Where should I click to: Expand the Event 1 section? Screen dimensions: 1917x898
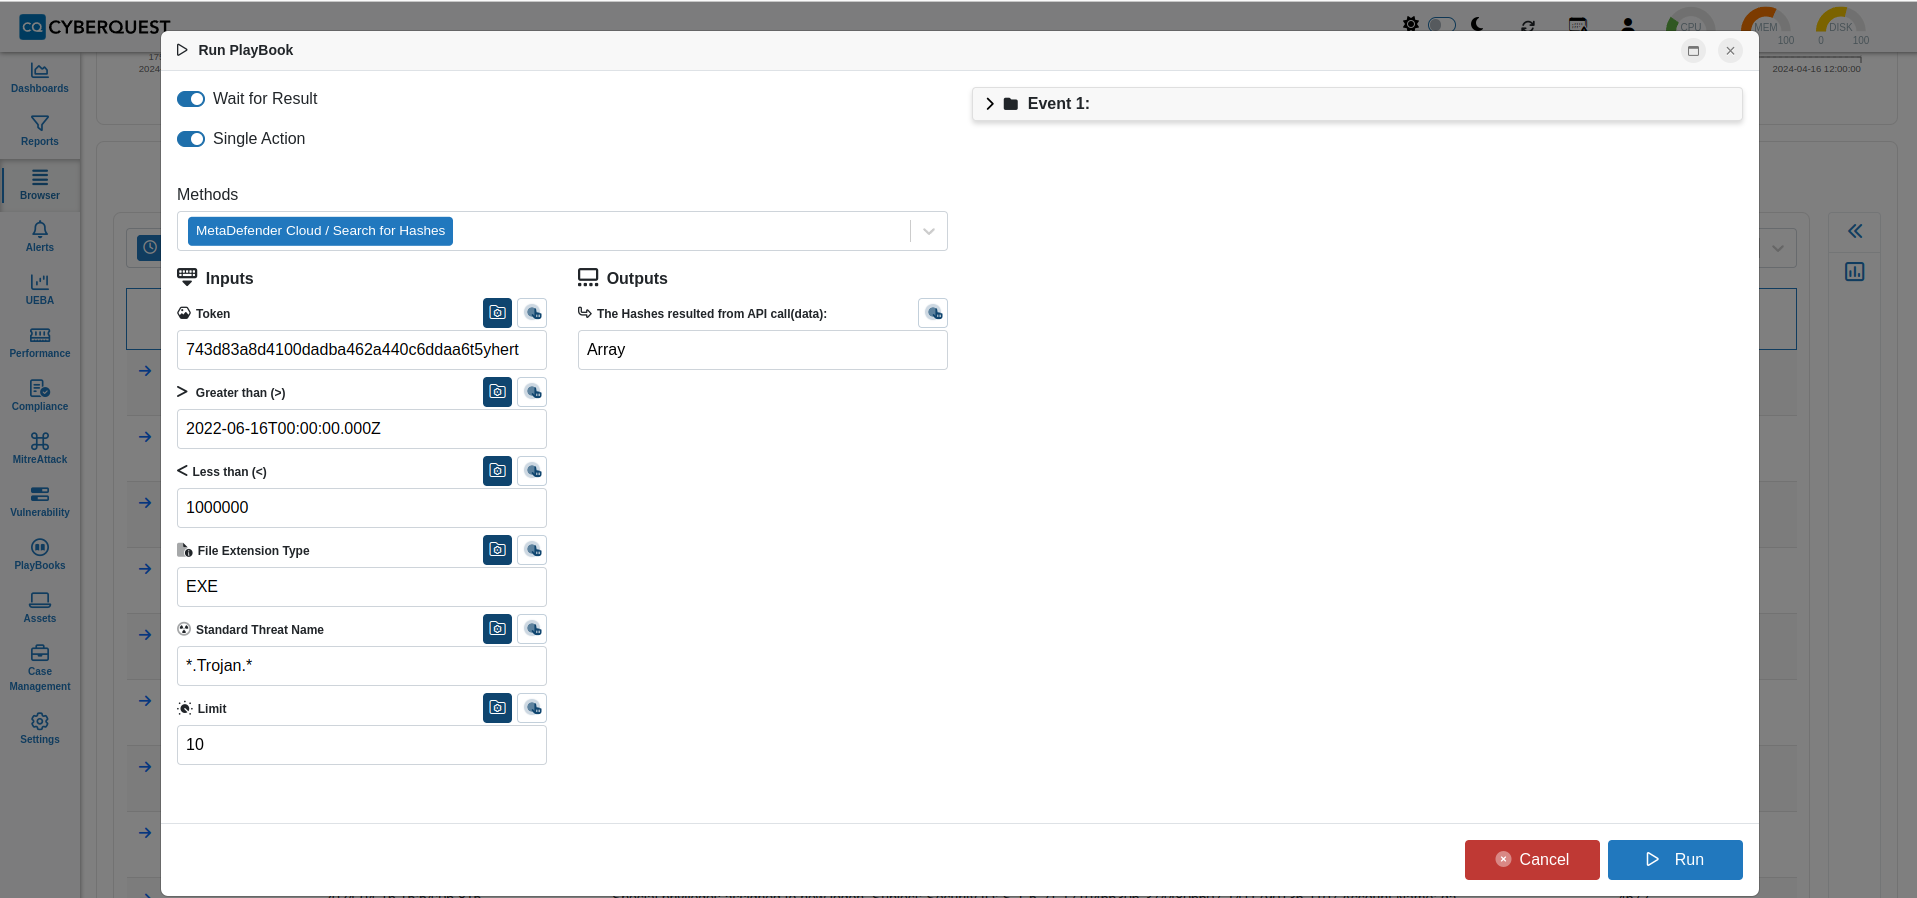pos(1357,104)
